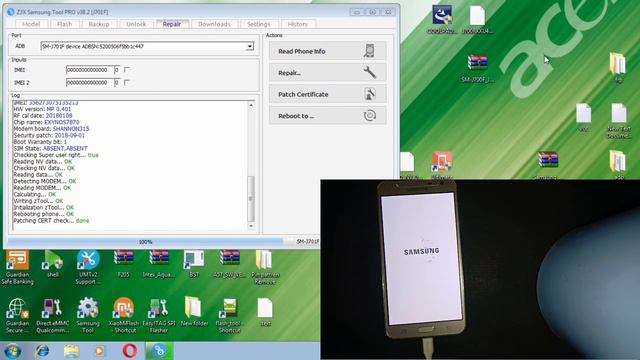Open the shell desktop shortcut
The image size is (640, 360).
pyautogui.click(x=53, y=265)
